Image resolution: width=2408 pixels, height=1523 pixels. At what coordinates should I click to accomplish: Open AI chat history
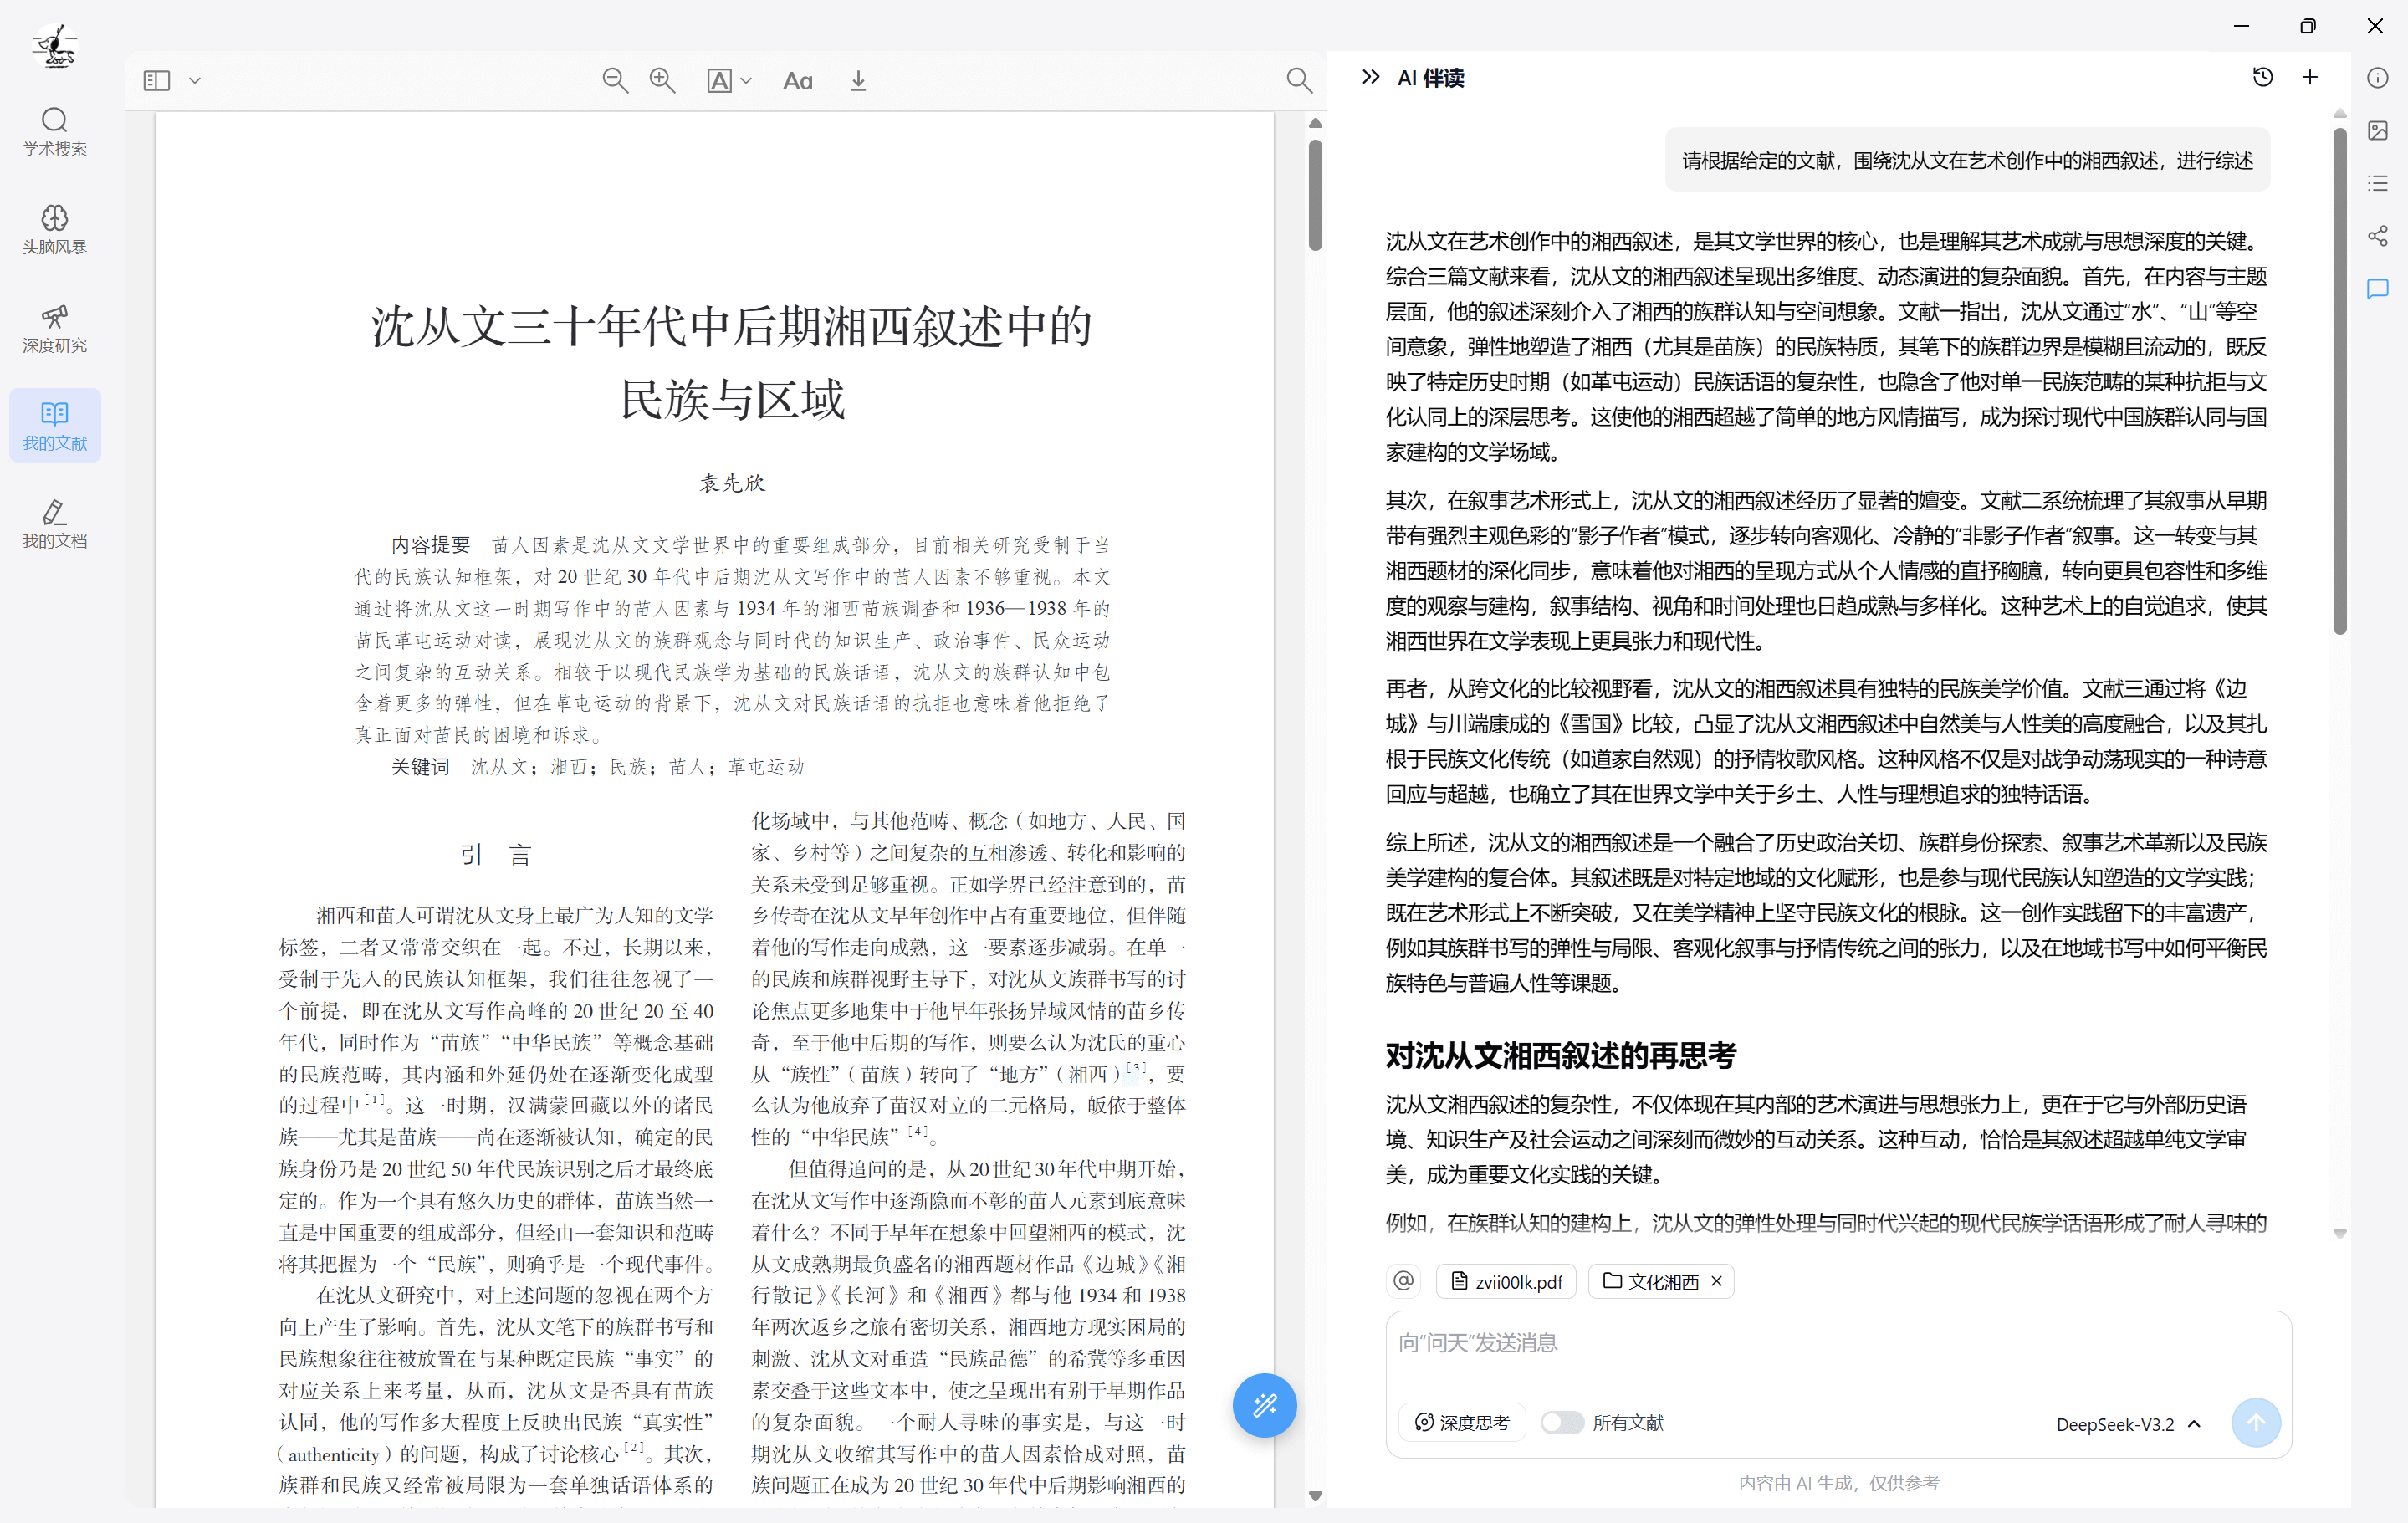2262,78
